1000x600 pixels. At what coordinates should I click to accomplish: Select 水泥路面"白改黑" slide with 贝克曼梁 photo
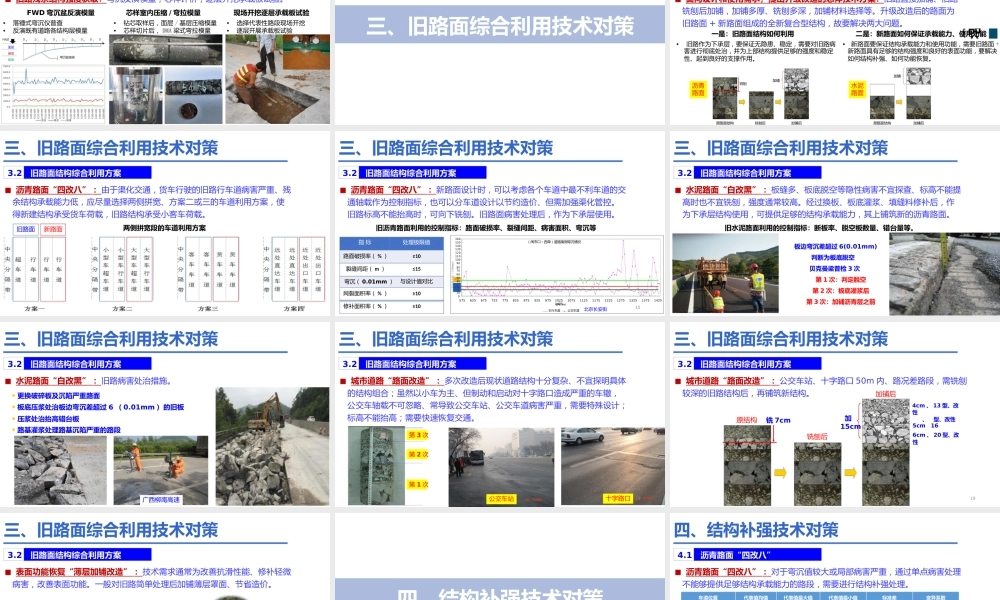835,223
